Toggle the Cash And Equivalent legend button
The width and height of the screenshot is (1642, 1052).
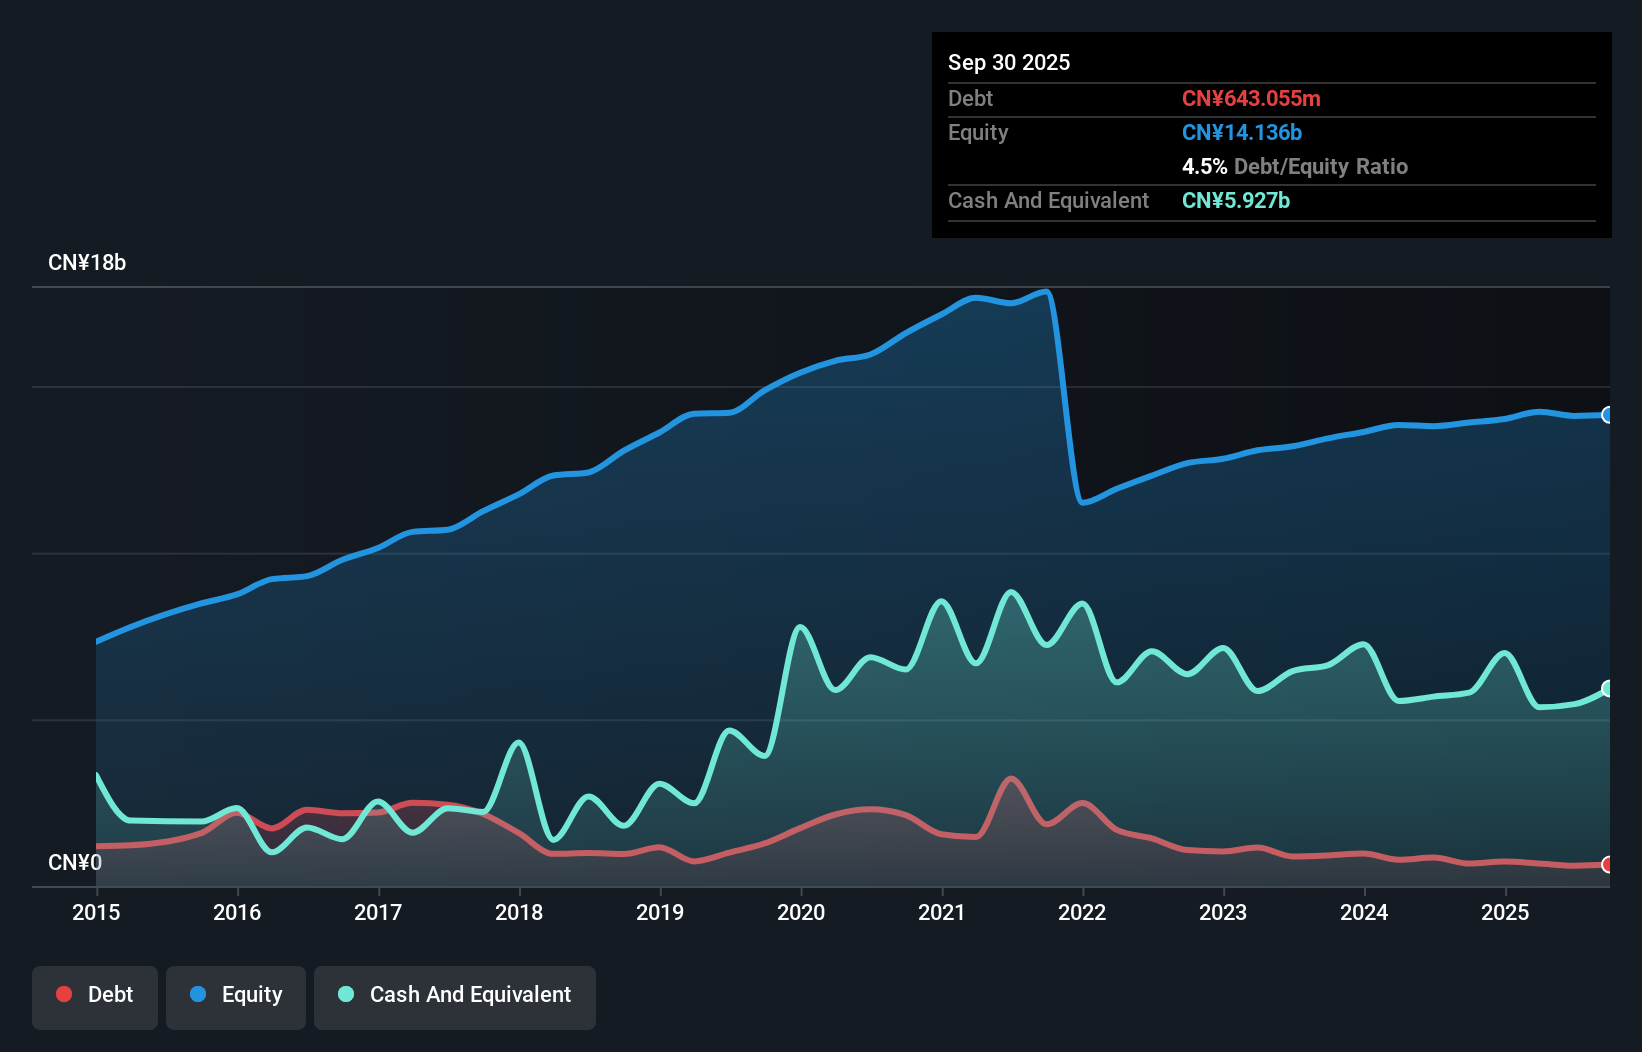[x=455, y=995]
